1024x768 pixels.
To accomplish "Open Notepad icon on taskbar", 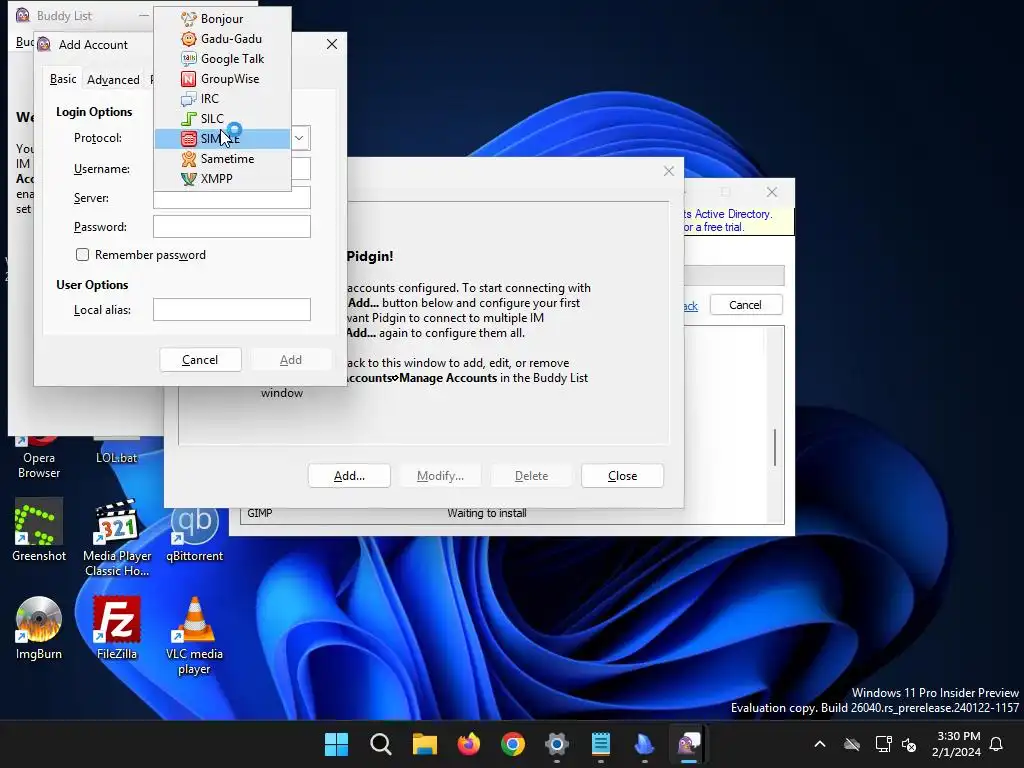I will point(601,744).
